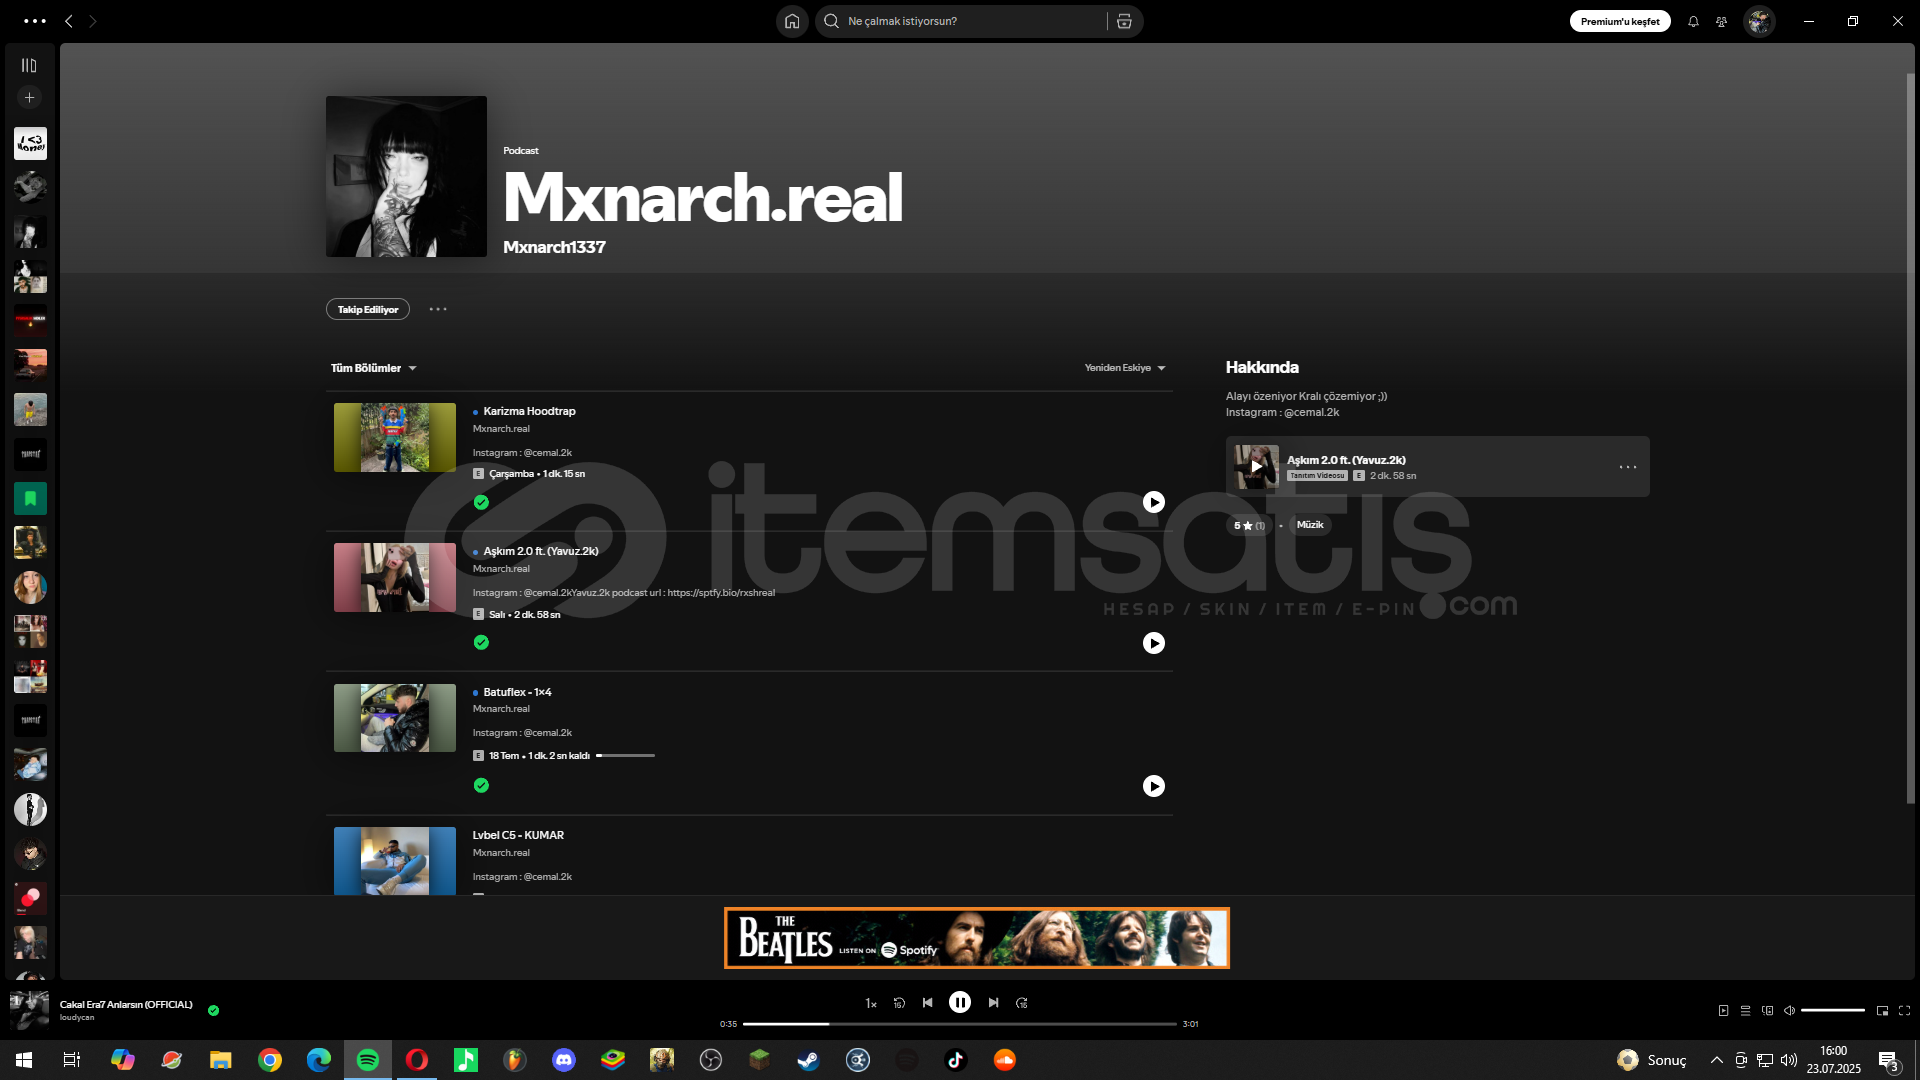
Task: Open now playing cover art
Action: [x=29, y=1010]
